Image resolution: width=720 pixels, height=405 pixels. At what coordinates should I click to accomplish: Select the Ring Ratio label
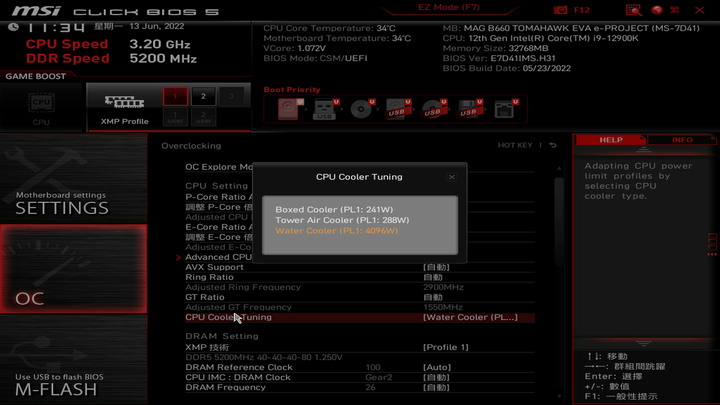coord(209,277)
